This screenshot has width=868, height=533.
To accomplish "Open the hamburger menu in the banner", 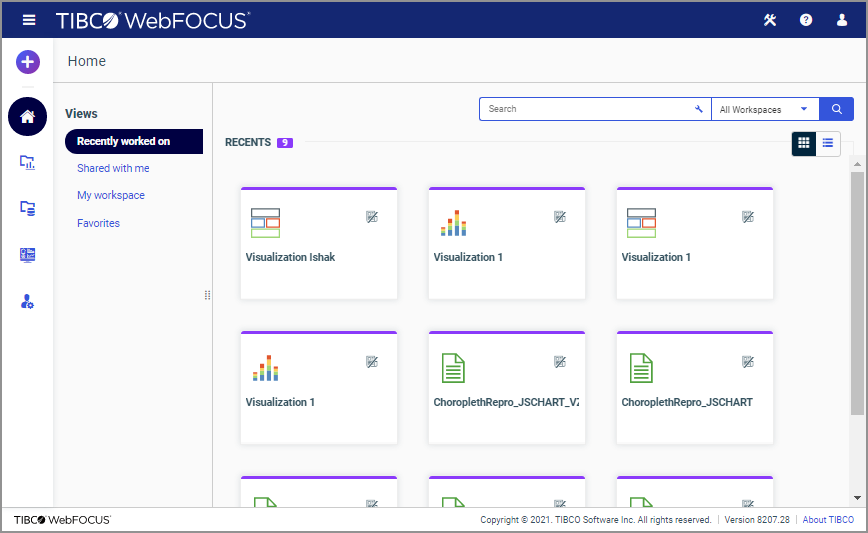I will coord(29,20).
